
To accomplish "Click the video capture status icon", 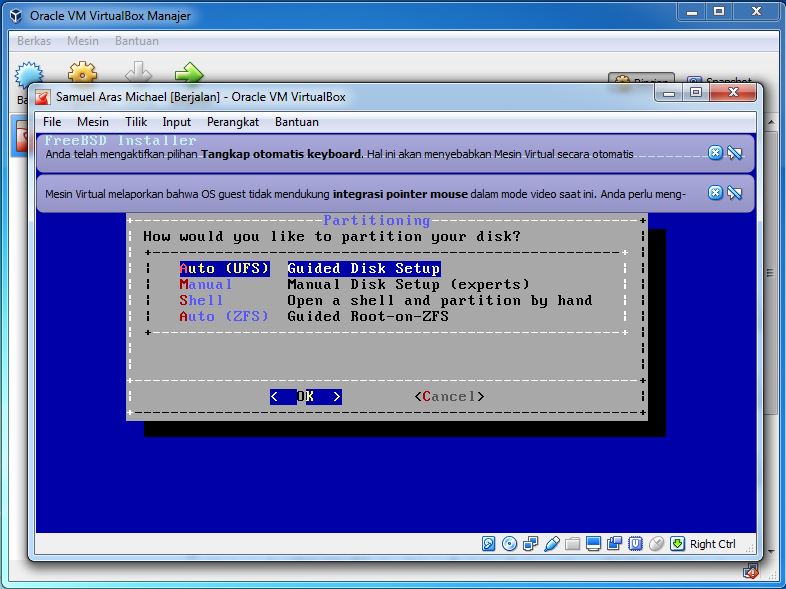I will pos(614,543).
